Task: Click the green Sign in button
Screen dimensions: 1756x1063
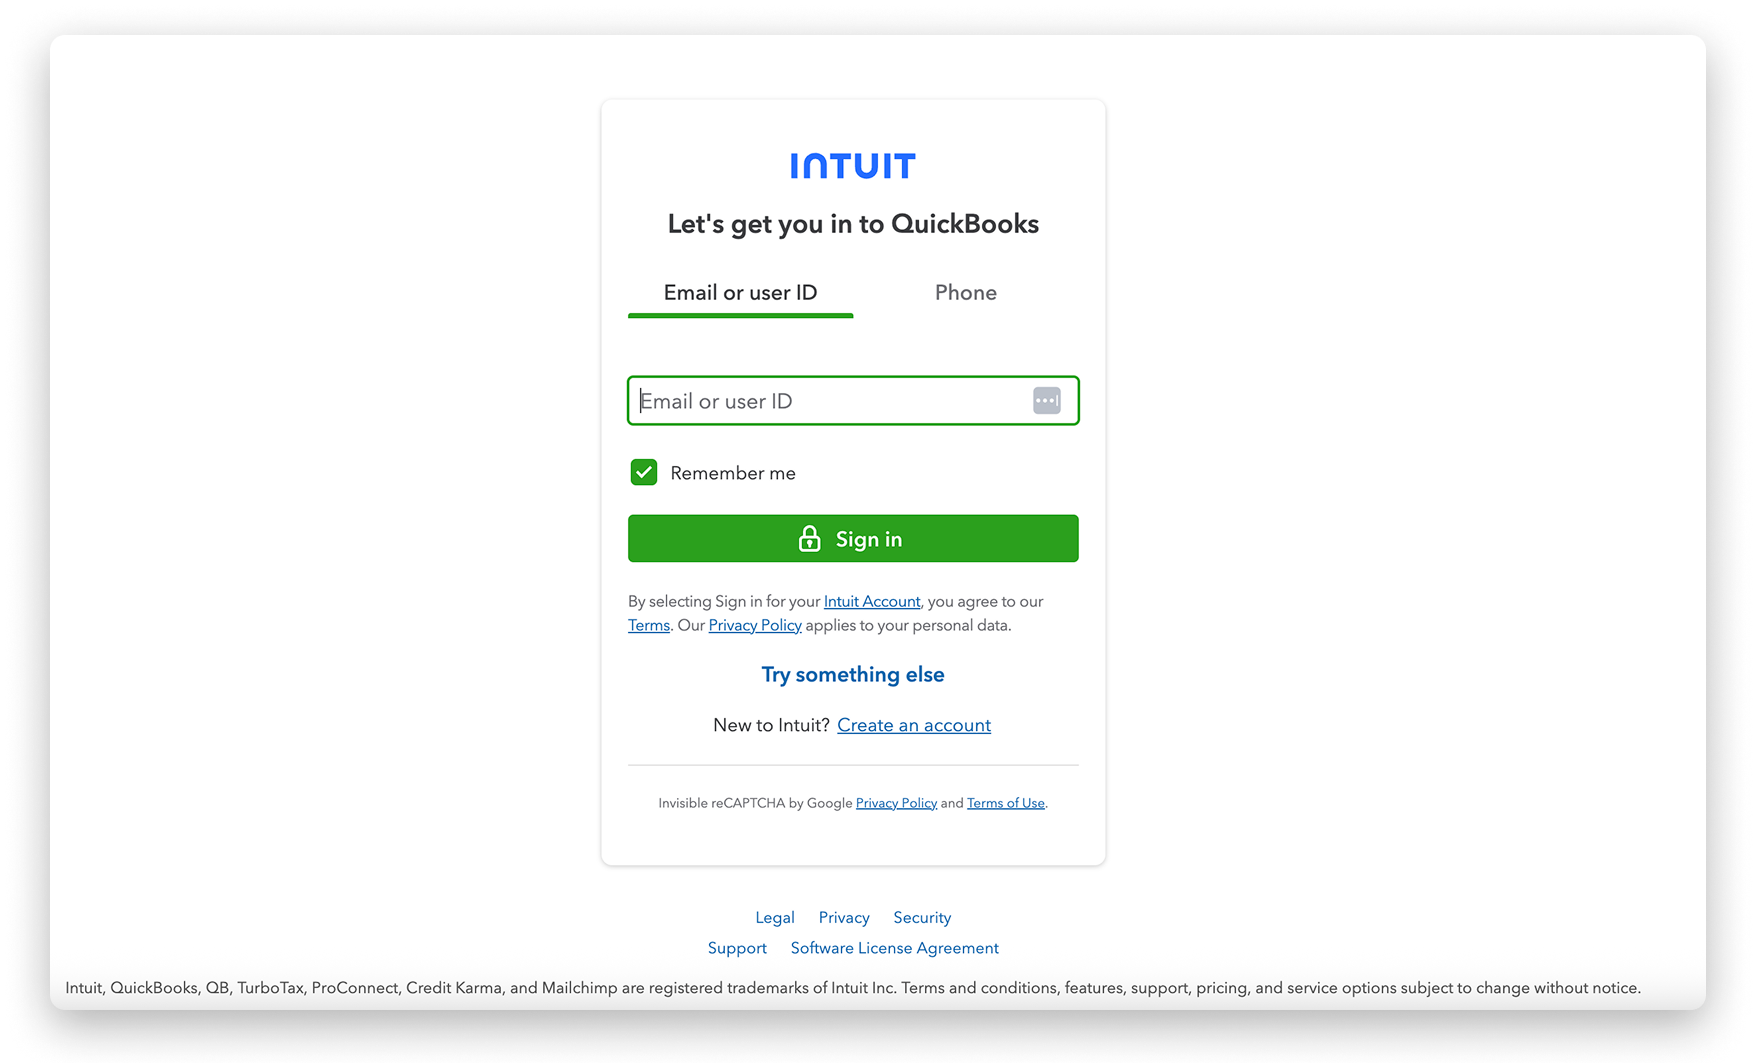Action: (853, 539)
